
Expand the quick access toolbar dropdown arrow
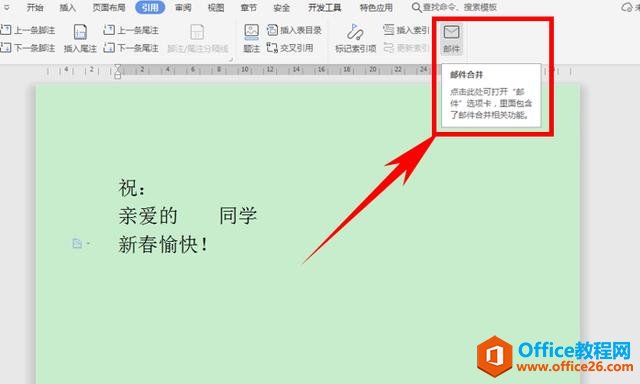click(x=6, y=7)
